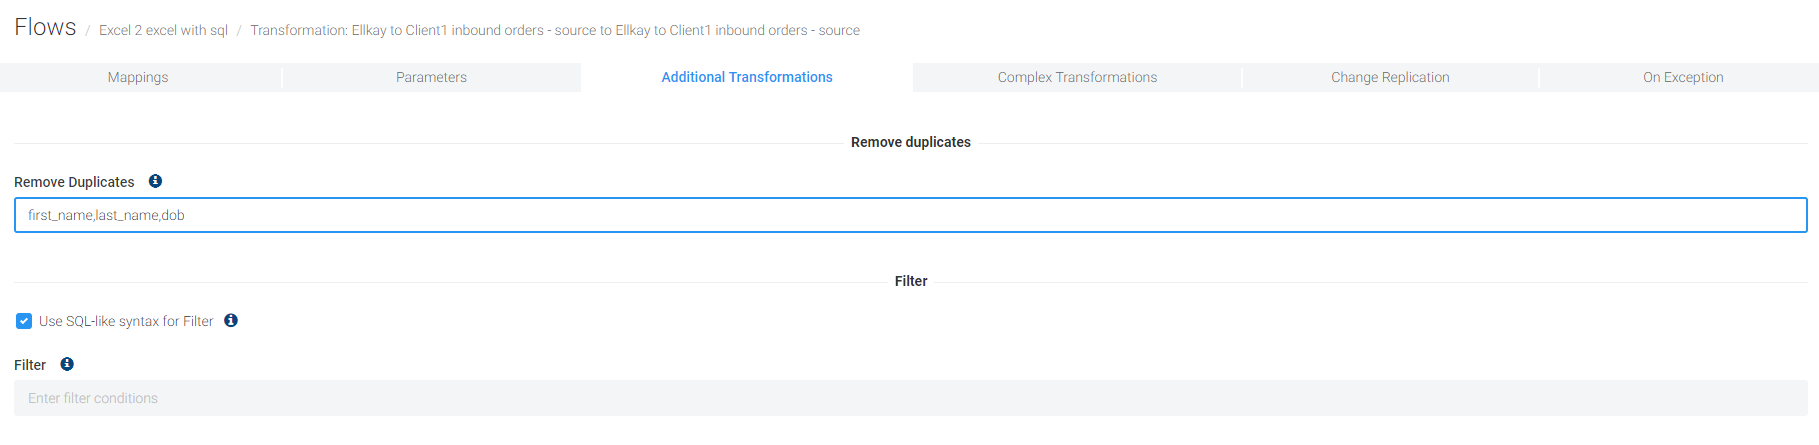
Task: Open the Change Replication tab
Action: (1389, 77)
